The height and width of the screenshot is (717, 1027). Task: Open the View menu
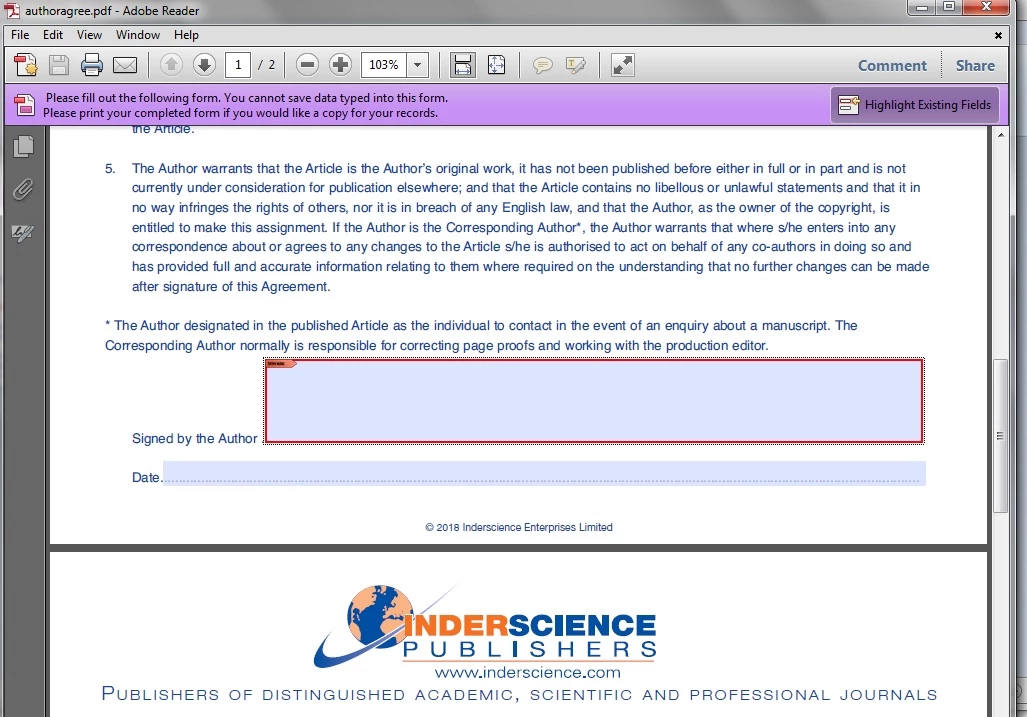[89, 35]
